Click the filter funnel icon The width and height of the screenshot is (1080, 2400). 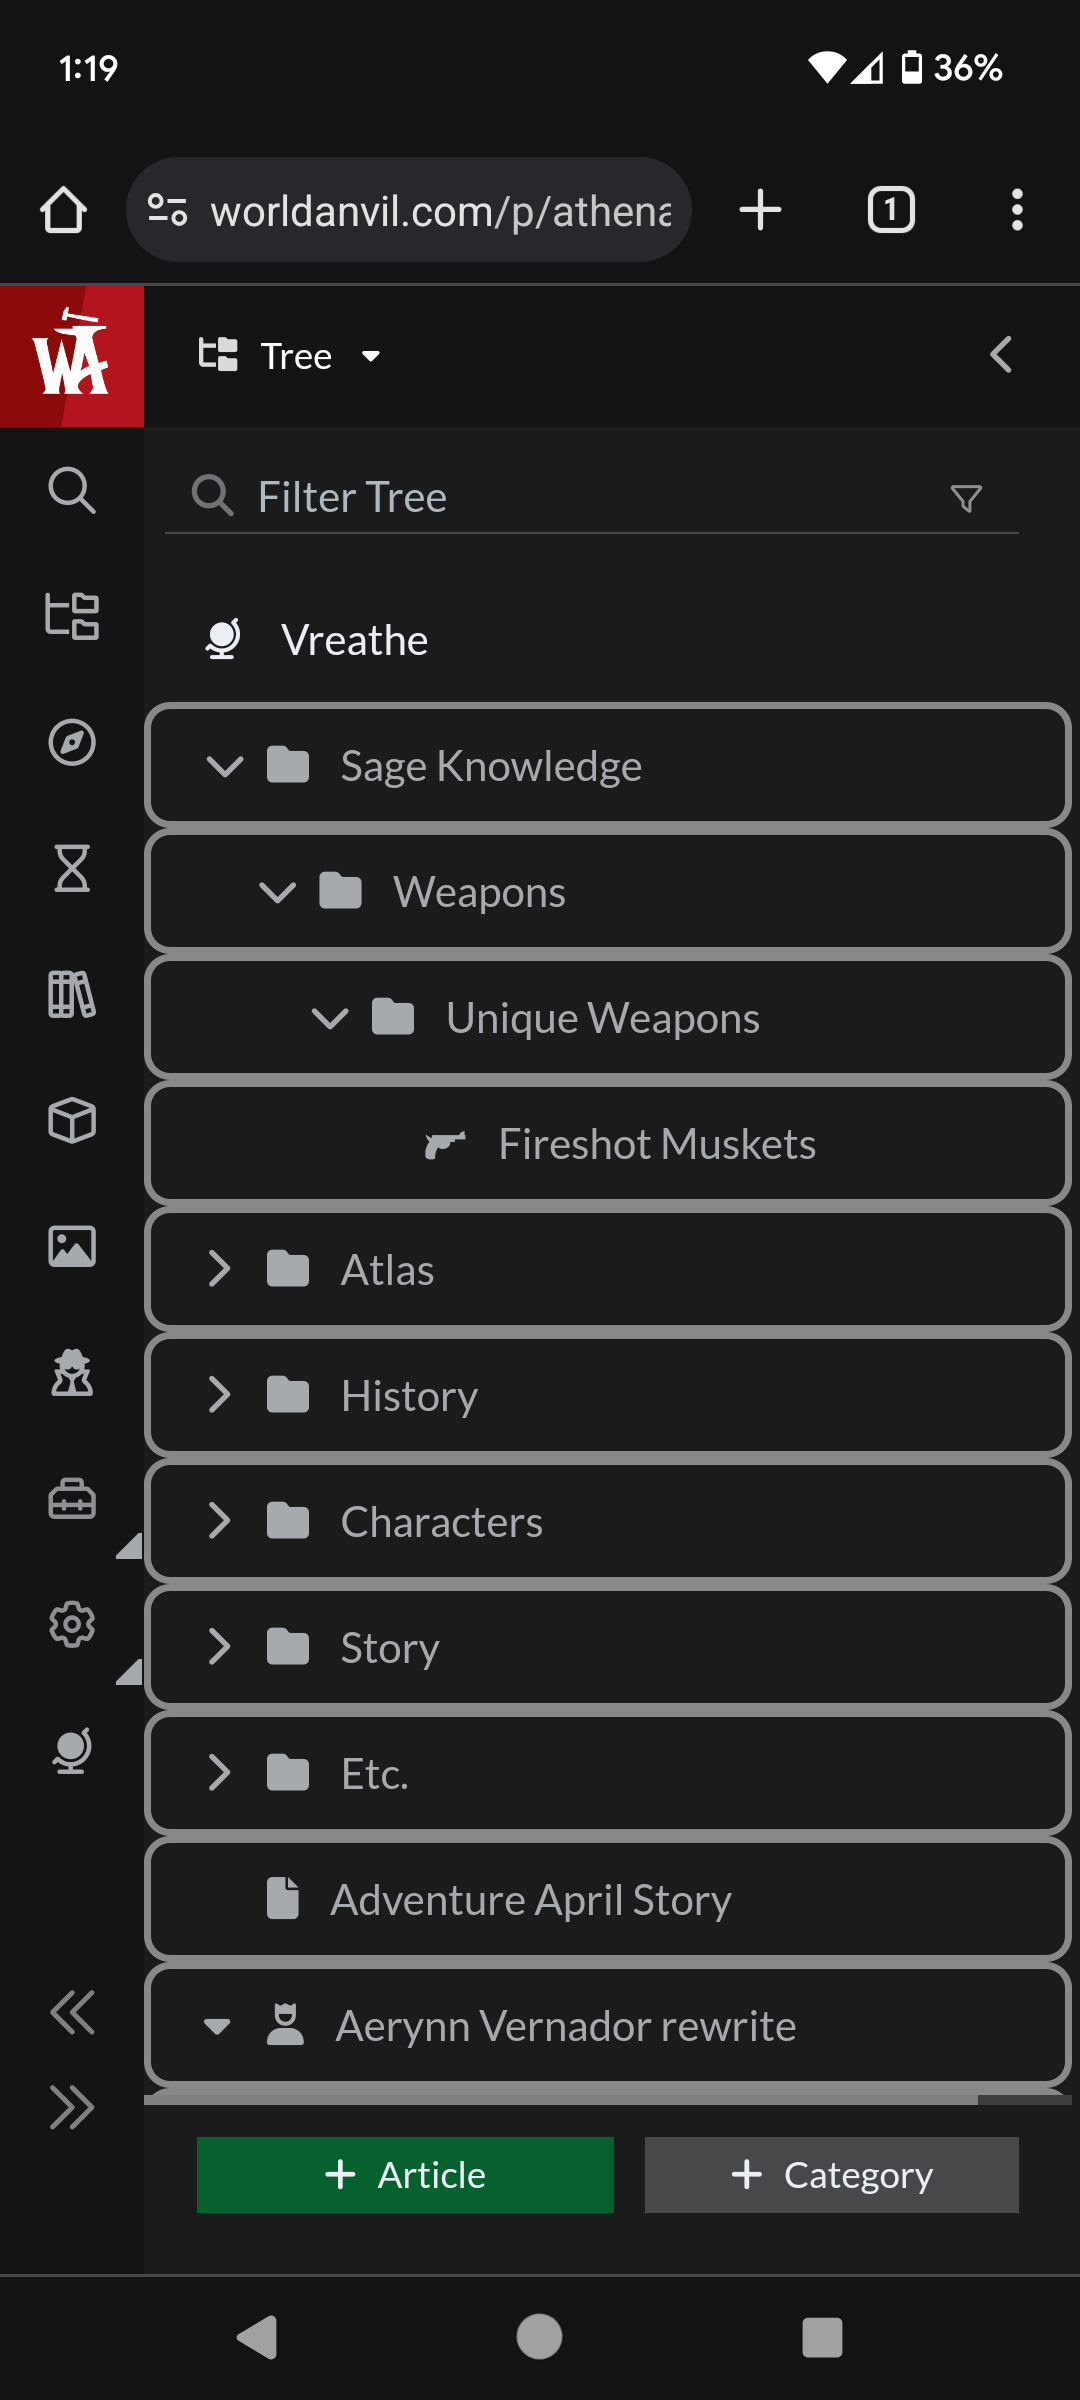pos(966,497)
